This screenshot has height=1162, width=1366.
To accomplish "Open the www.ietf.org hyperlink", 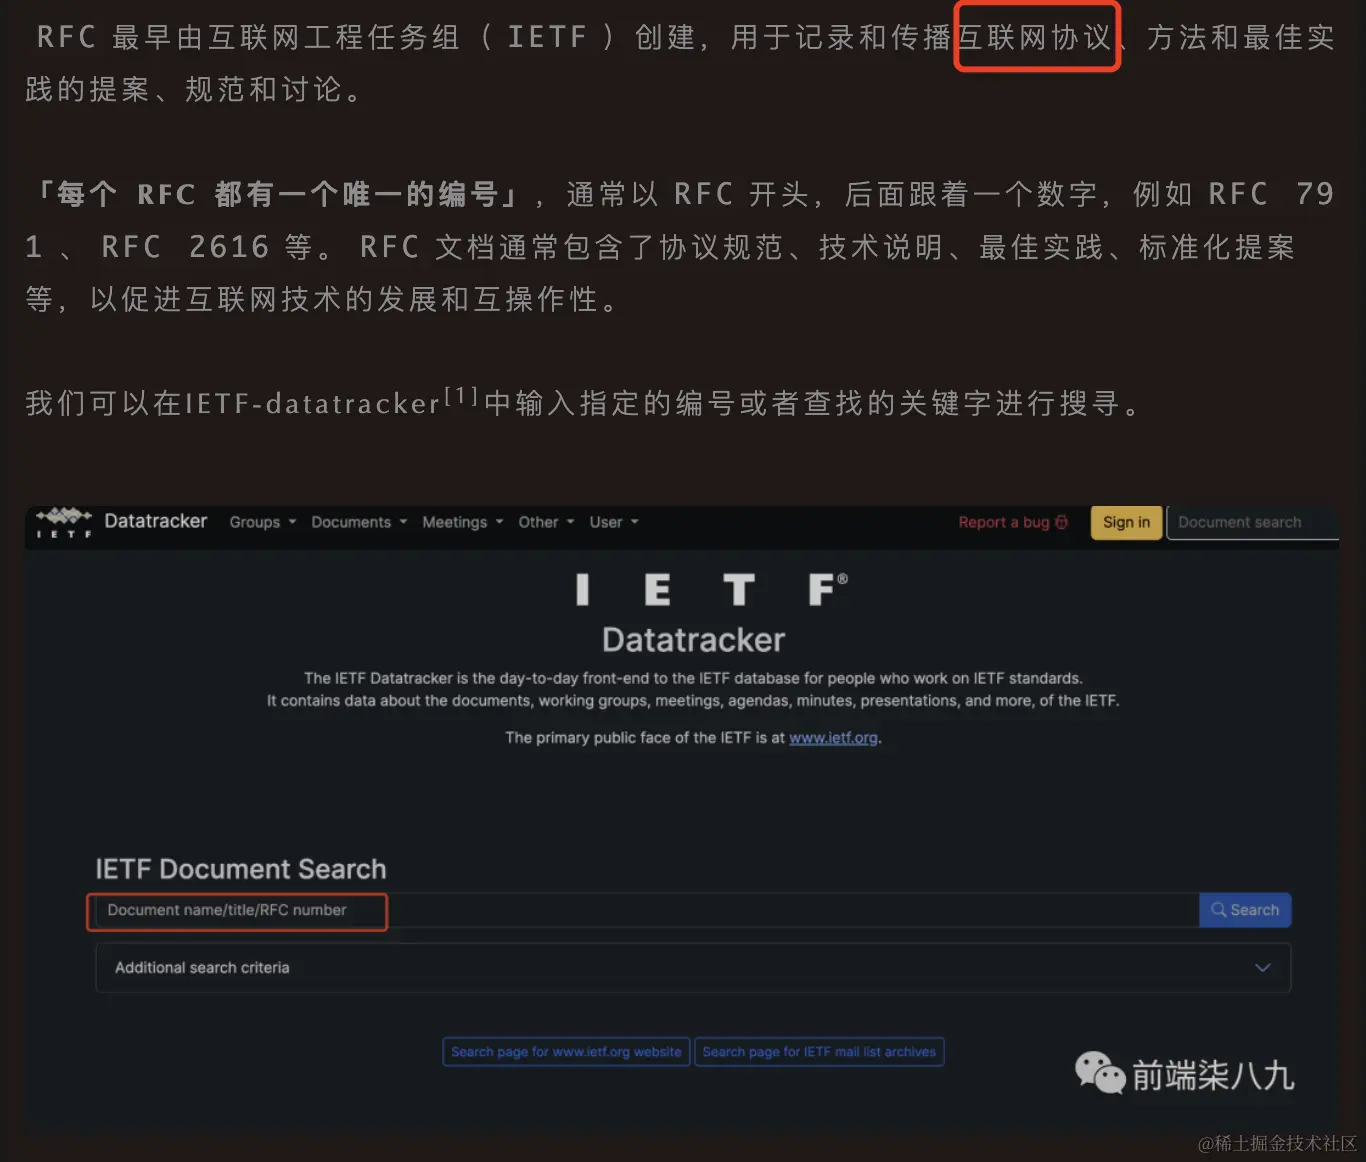I will pos(833,738).
